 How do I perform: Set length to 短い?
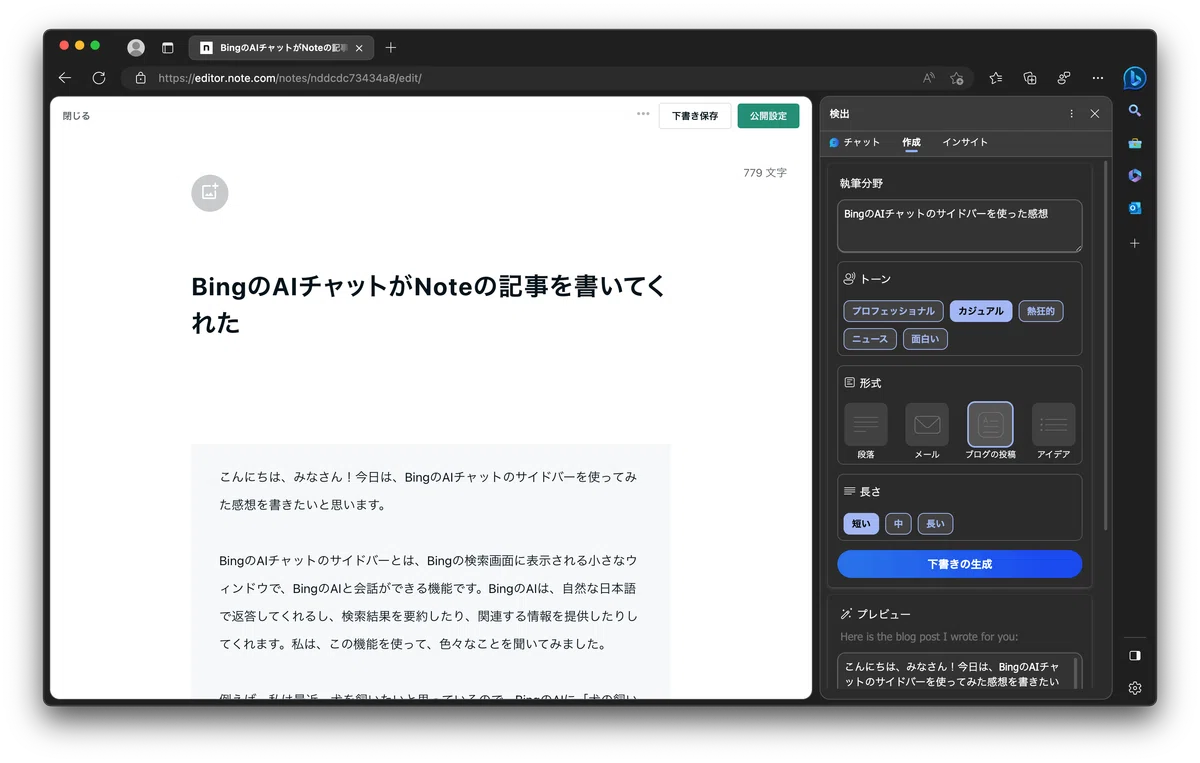click(x=861, y=523)
